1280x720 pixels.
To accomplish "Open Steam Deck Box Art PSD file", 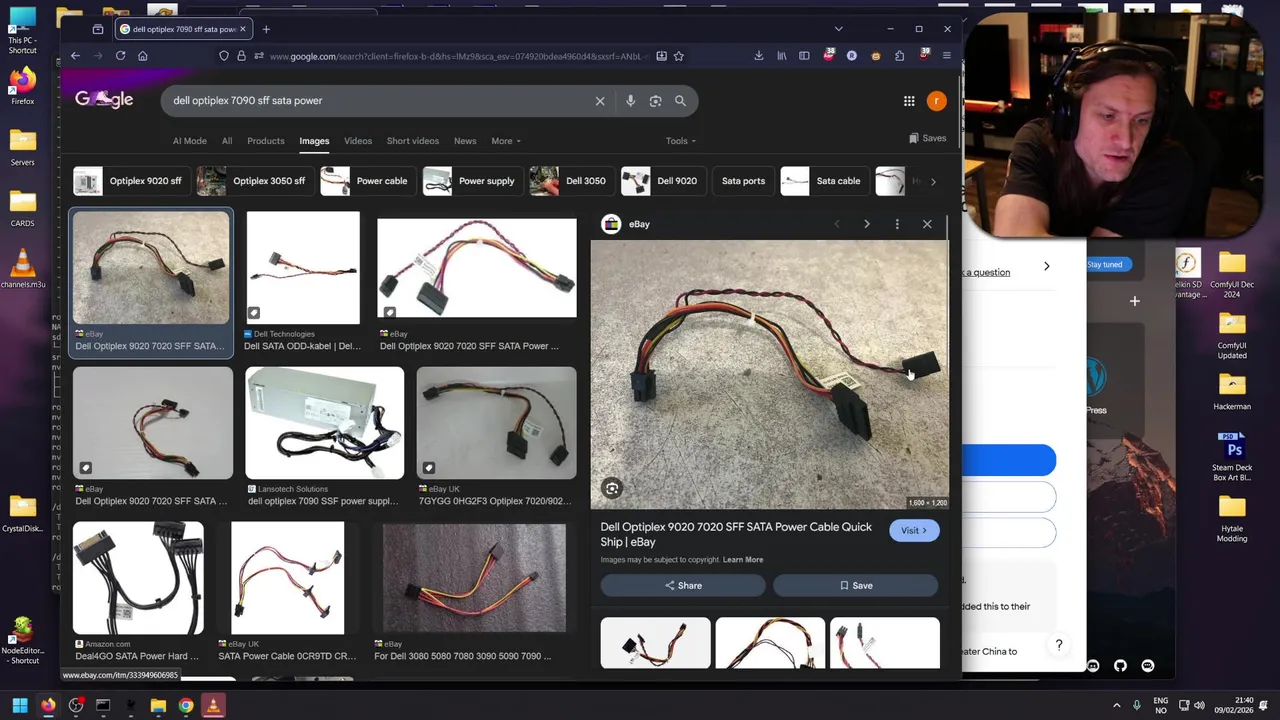I will coord(1232,456).
